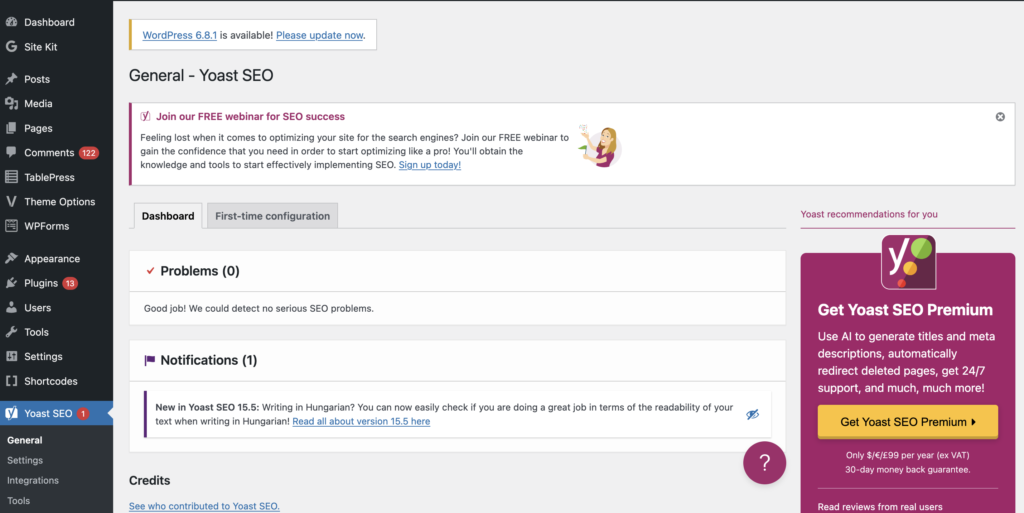Click Read reviews from real users text
1024x513 pixels.
(880, 506)
